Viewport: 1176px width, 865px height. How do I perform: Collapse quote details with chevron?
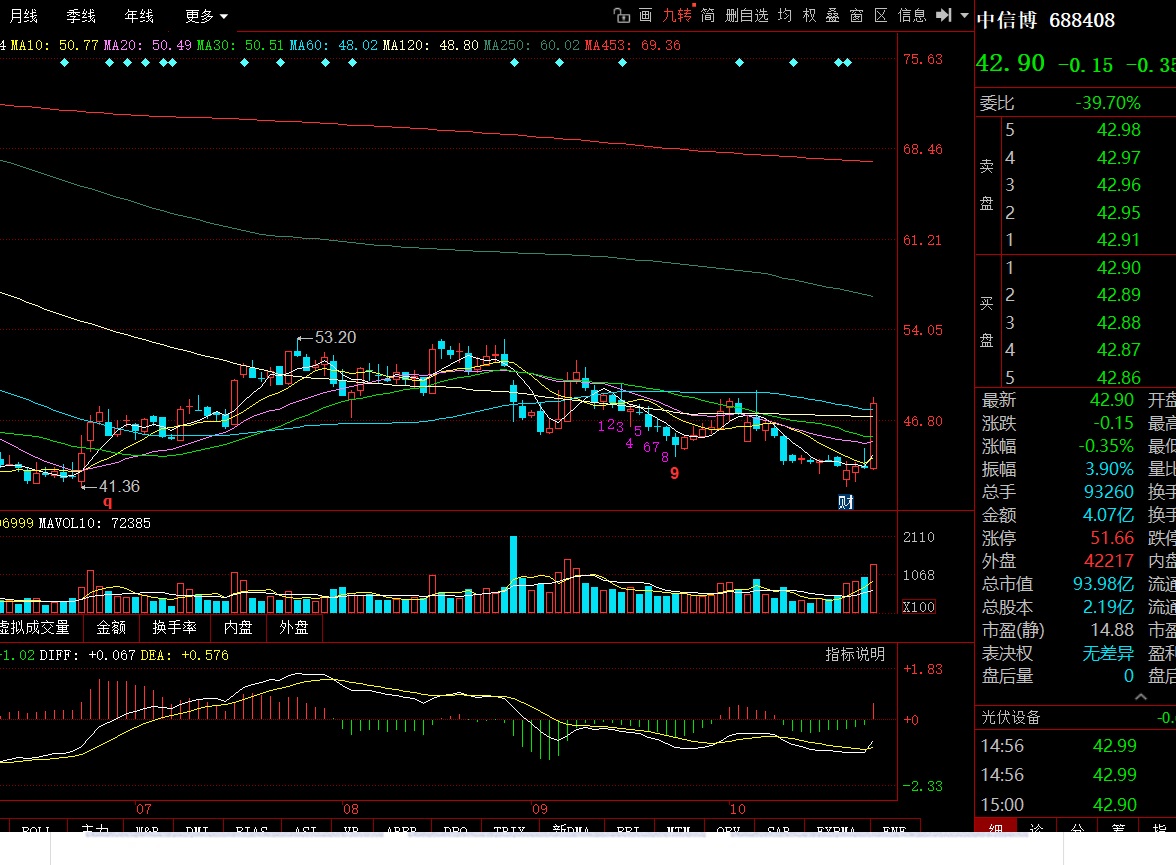pos(1141,697)
